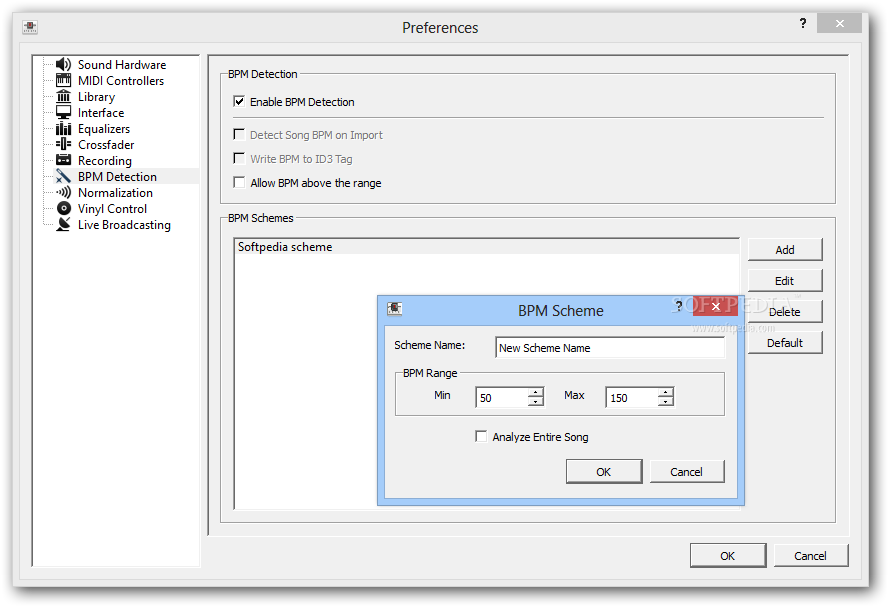Image resolution: width=889 pixels, height=607 pixels.
Task: Increase the Min BPM value
Action: (535, 392)
